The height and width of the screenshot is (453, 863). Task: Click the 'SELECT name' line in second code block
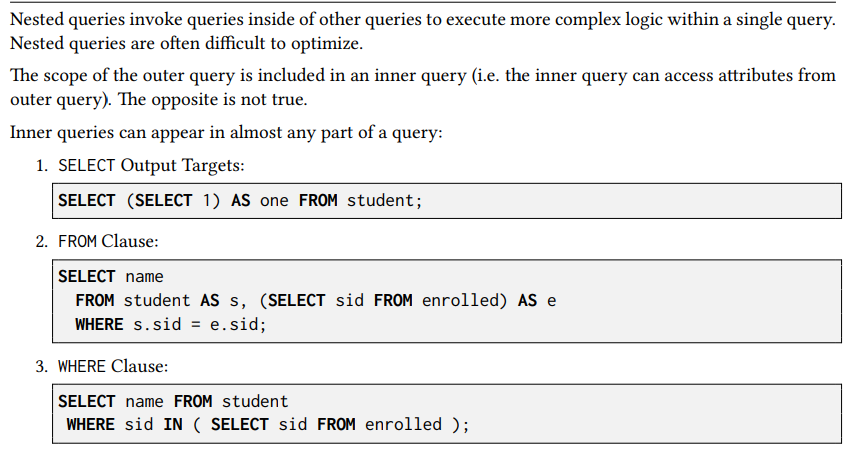point(111,276)
